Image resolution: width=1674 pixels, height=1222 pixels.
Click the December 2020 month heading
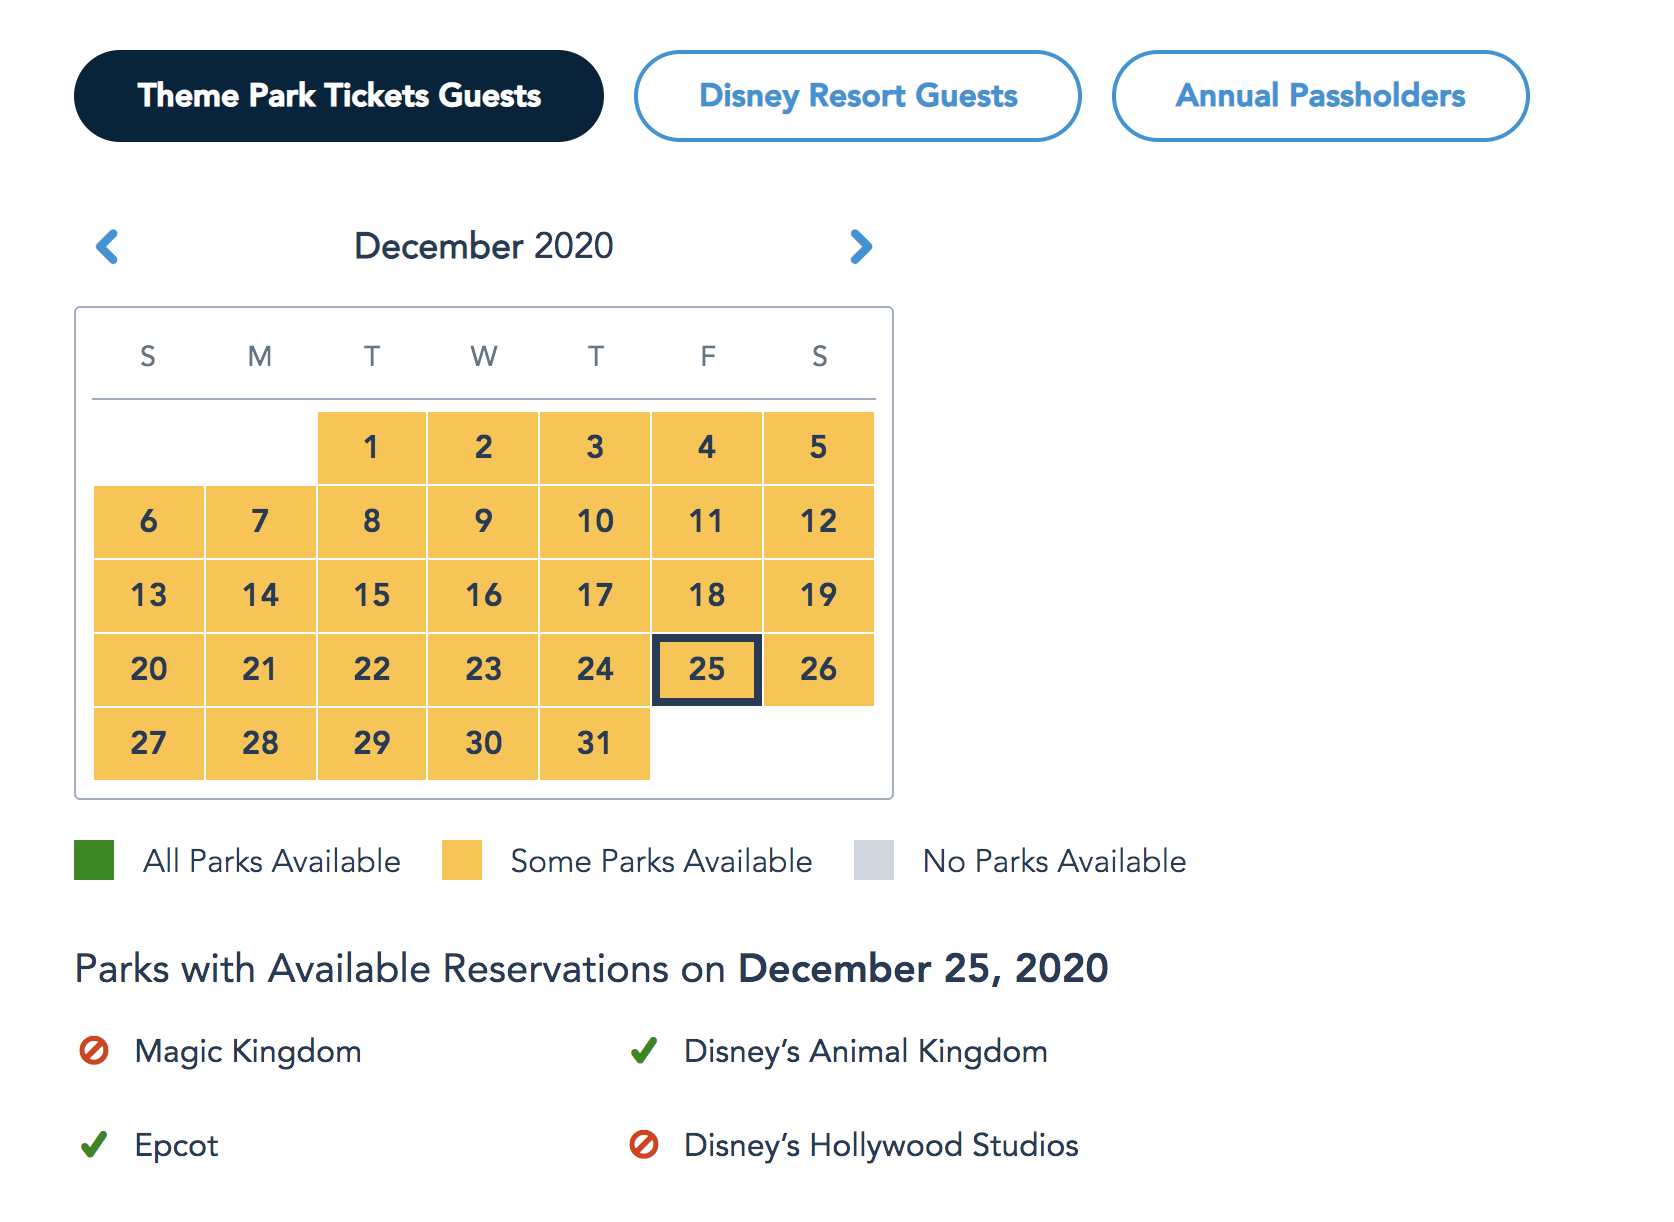click(484, 247)
